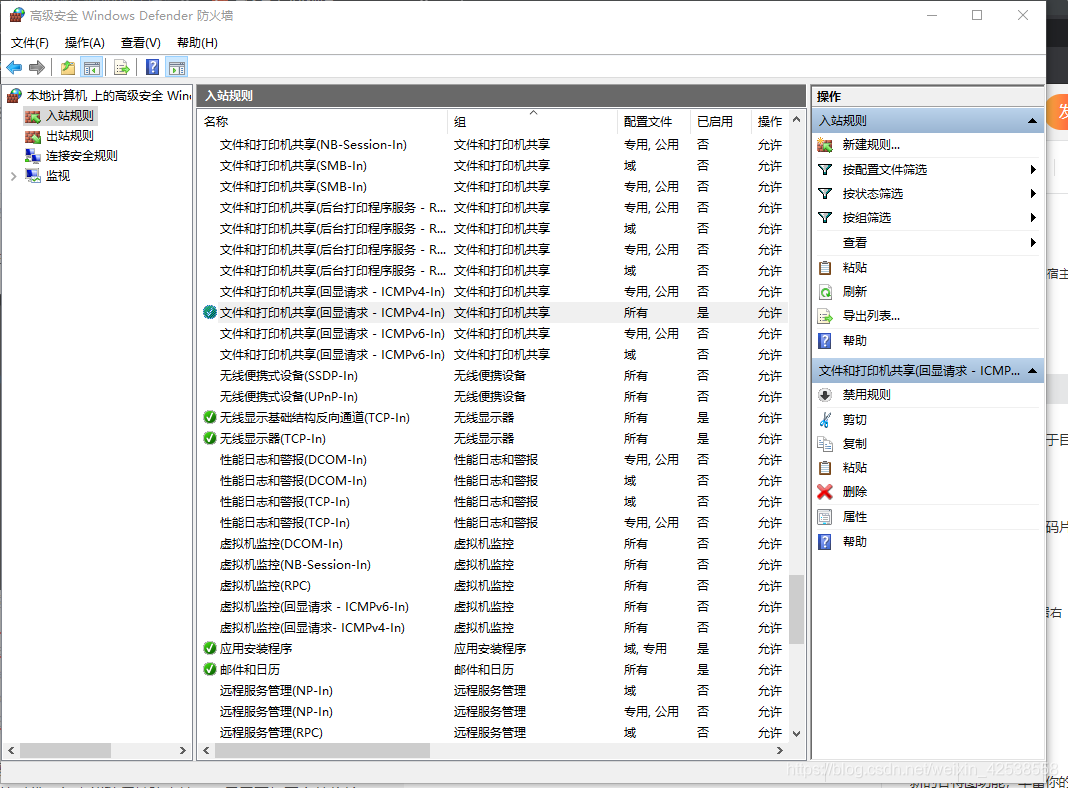The height and width of the screenshot is (788, 1068).
Task: Click 导出列表... action
Action: pos(871,316)
